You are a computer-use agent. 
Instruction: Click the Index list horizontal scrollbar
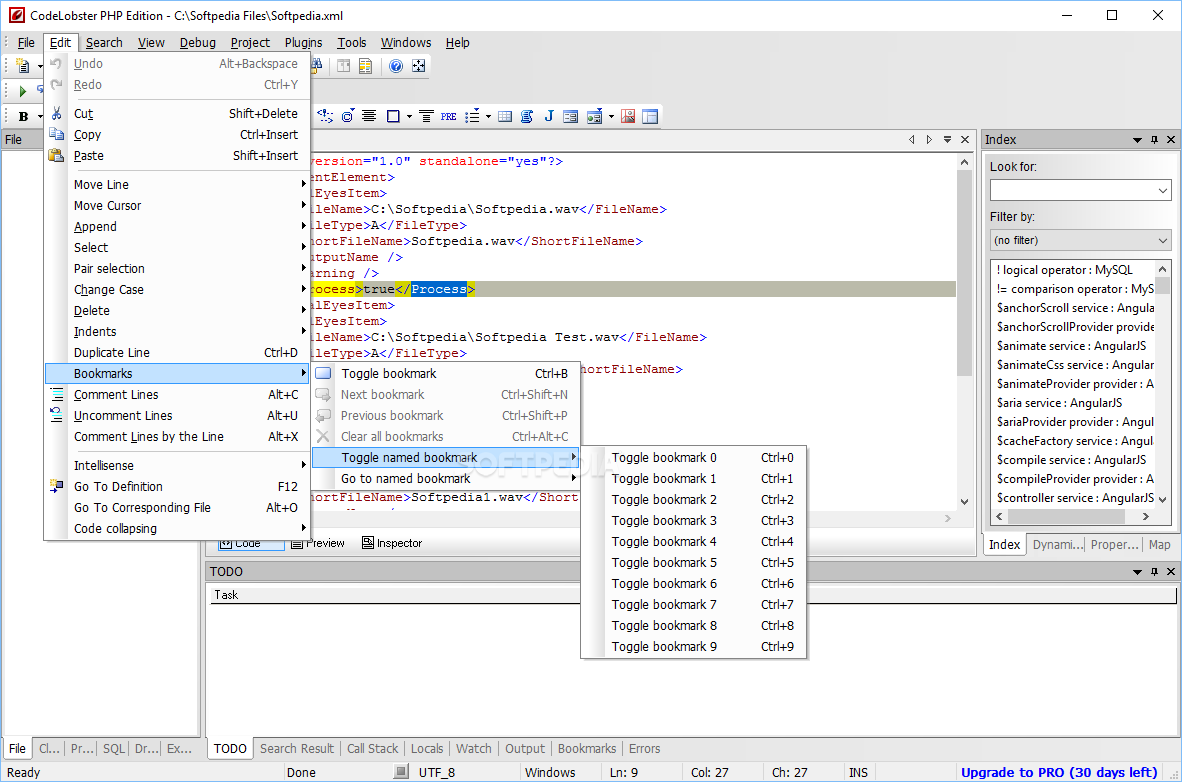pyautogui.click(x=1067, y=517)
